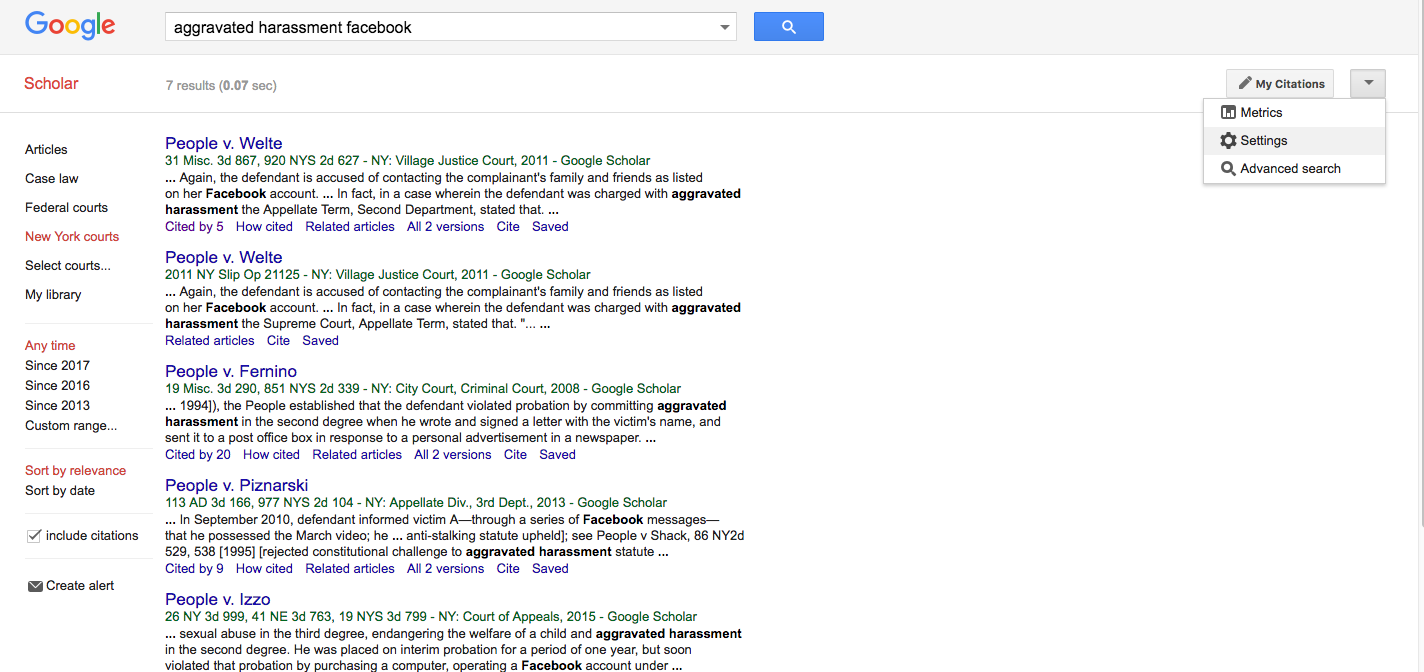The height and width of the screenshot is (672, 1424).
Task: Click the Settings gear icon in dropdown menu
Action: click(1228, 140)
